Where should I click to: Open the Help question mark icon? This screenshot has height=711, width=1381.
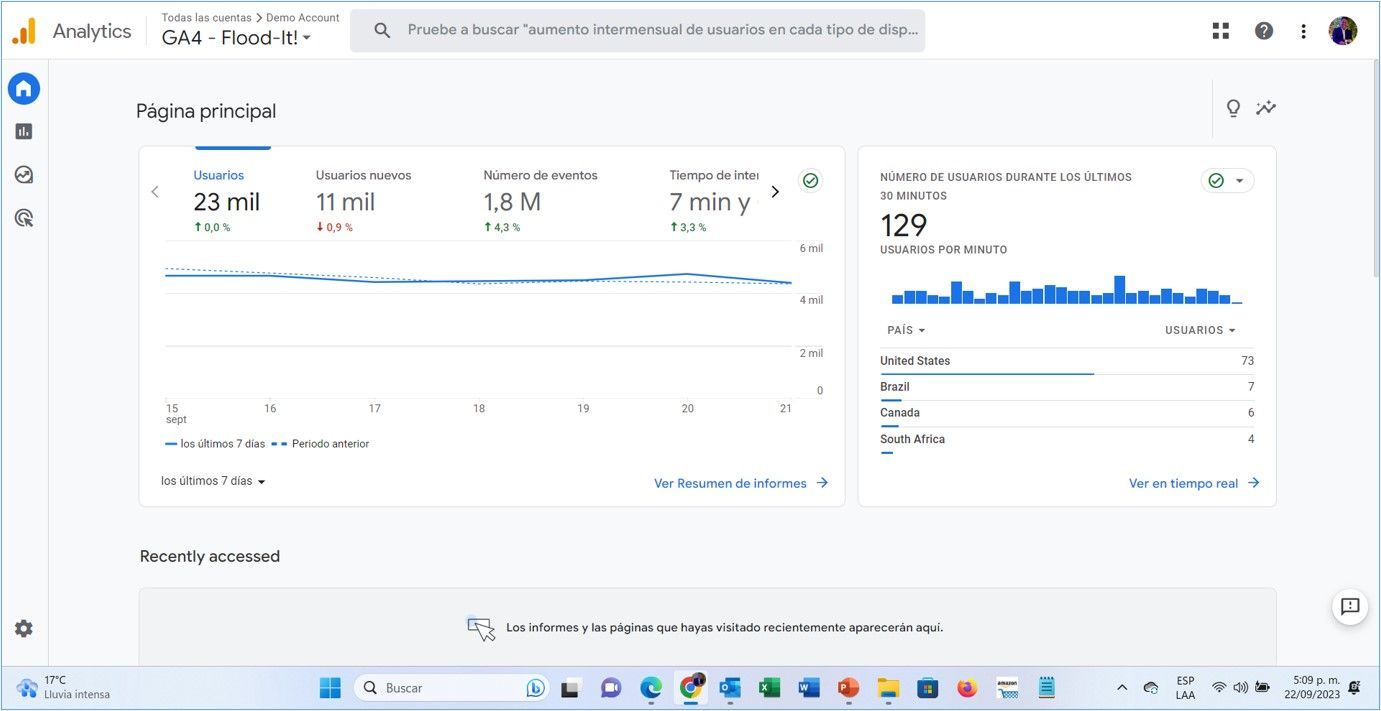coord(1264,31)
